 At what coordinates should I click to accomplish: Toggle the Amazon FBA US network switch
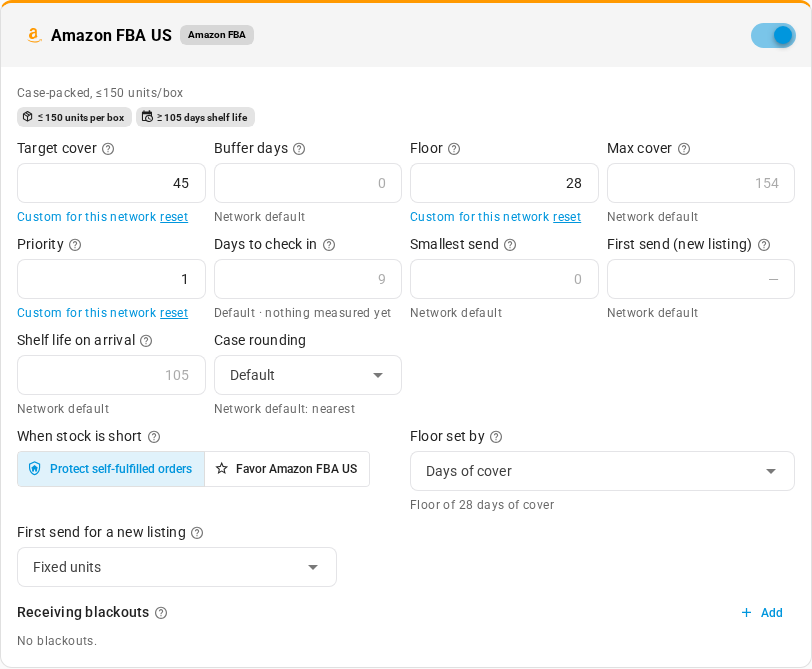[773, 35]
